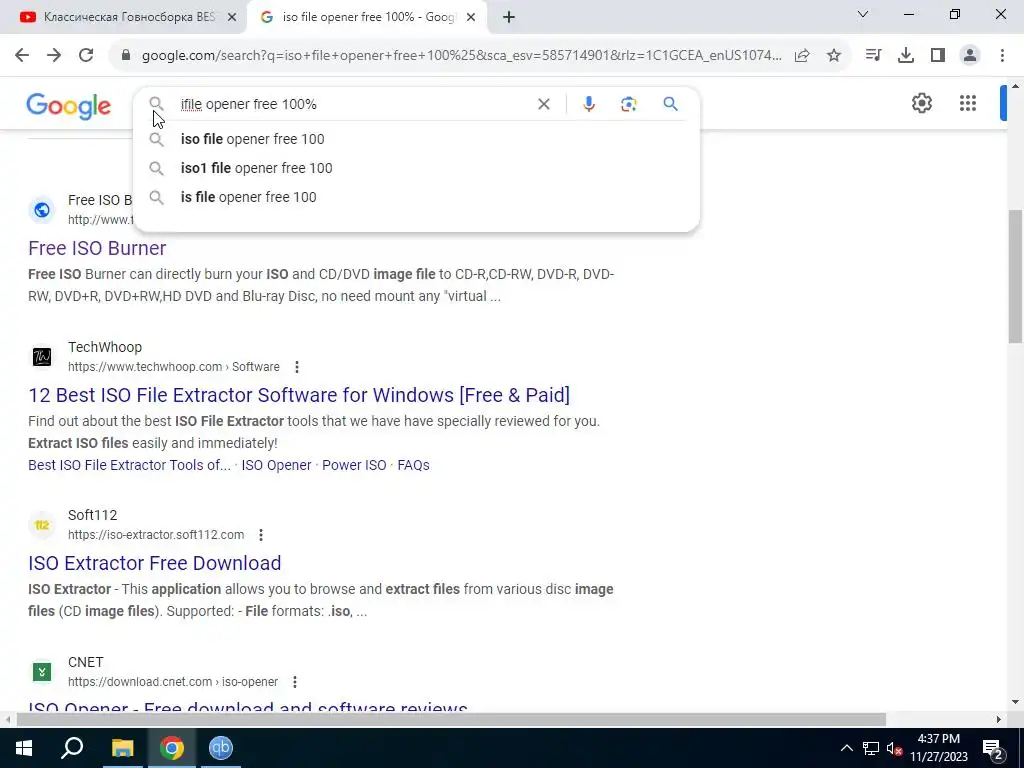Show hidden system tray icons
1024x768 pixels.
click(x=846, y=748)
